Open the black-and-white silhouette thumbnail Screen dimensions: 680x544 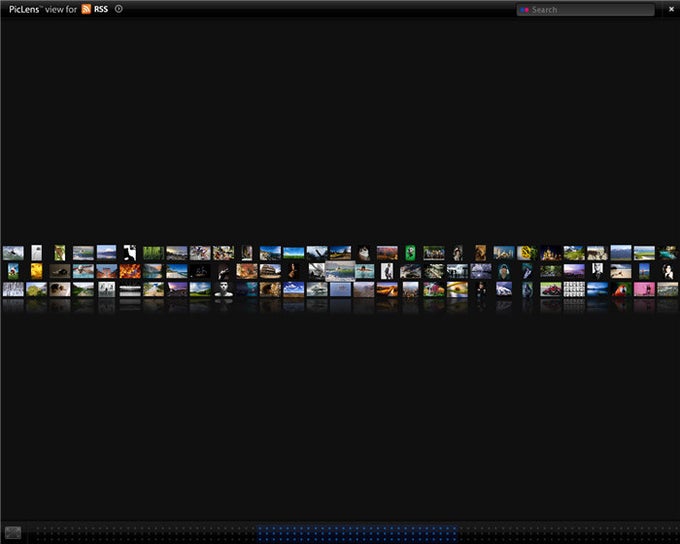click(x=130, y=252)
